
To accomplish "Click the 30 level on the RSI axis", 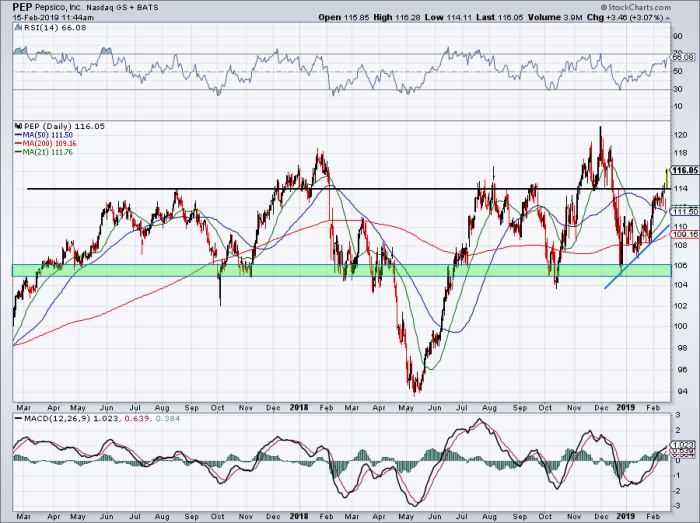I will [x=677, y=89].
